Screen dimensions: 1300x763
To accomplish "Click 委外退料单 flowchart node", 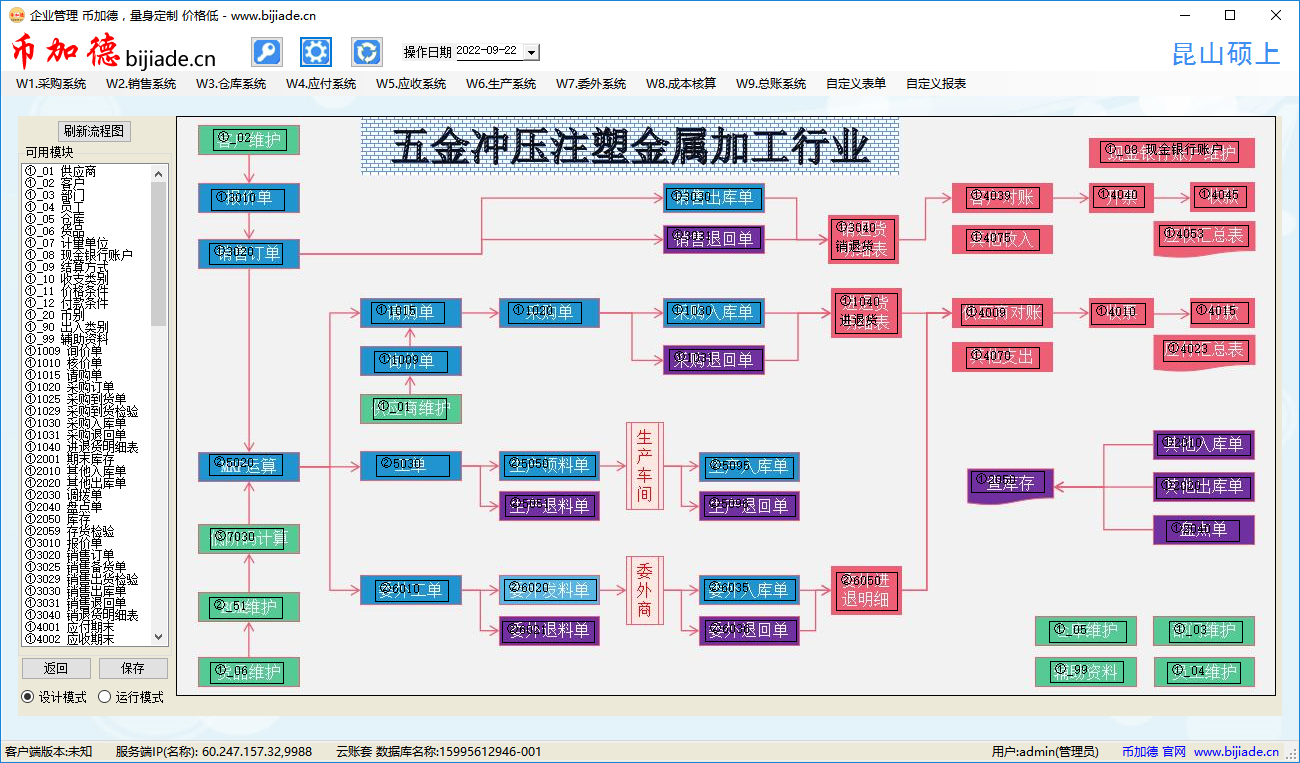I will [549, 630].
